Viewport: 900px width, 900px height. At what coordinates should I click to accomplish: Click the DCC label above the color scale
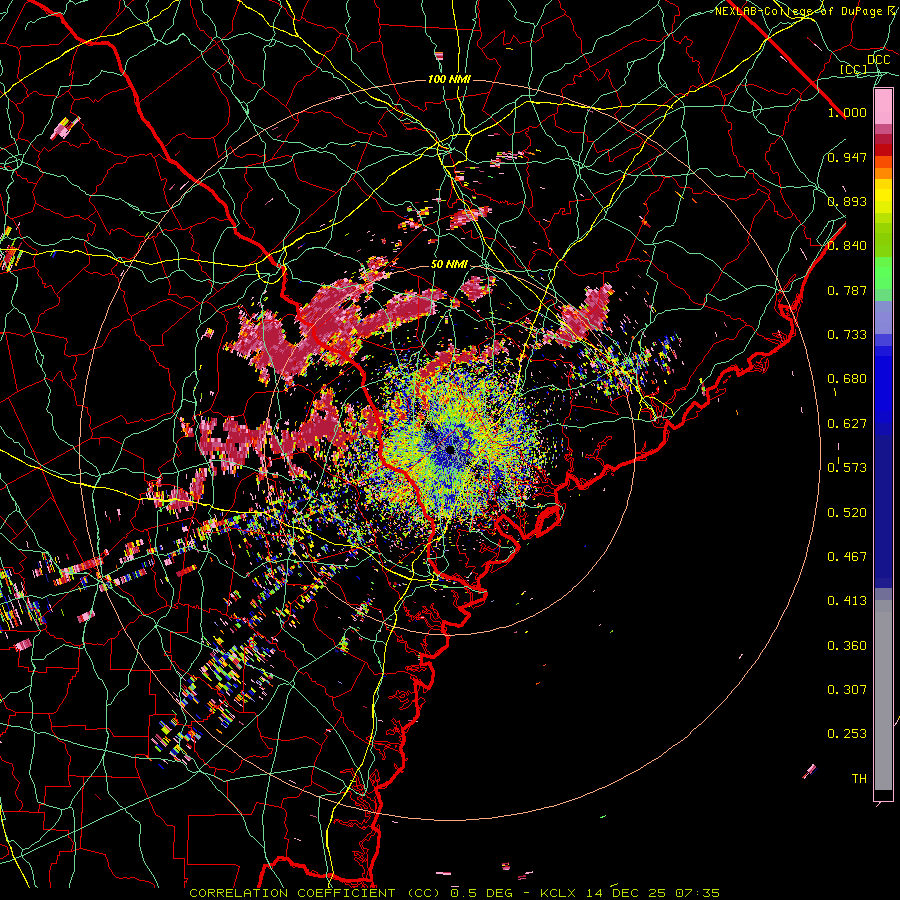click(x=878, y=60)
